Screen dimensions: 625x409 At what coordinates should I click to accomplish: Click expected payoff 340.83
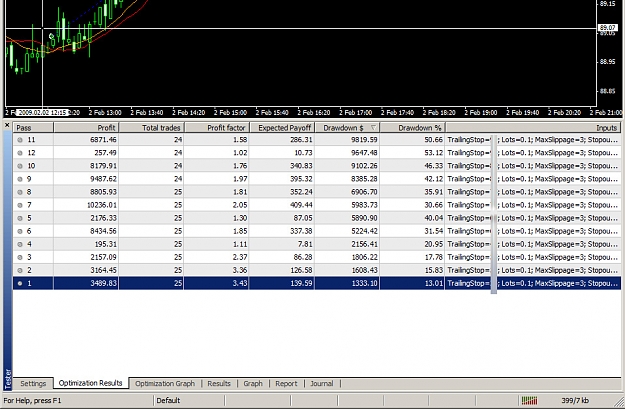coord(301,166)
